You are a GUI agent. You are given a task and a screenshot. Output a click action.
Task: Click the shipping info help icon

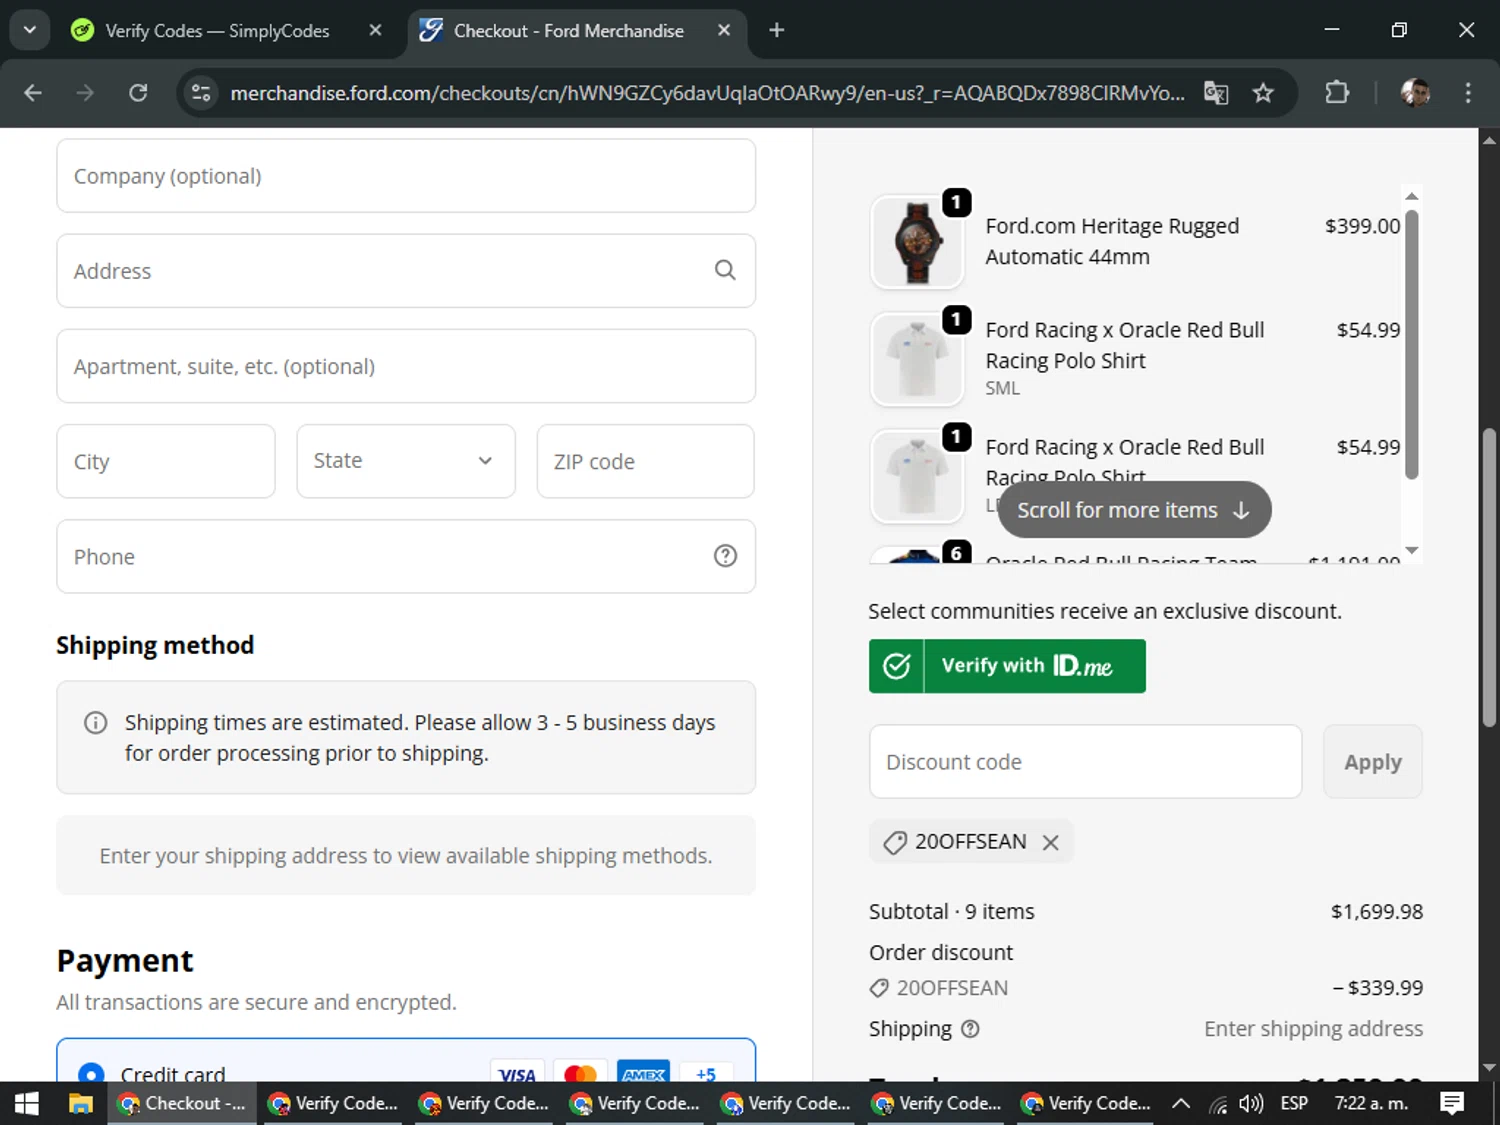tap(970, 1029)
